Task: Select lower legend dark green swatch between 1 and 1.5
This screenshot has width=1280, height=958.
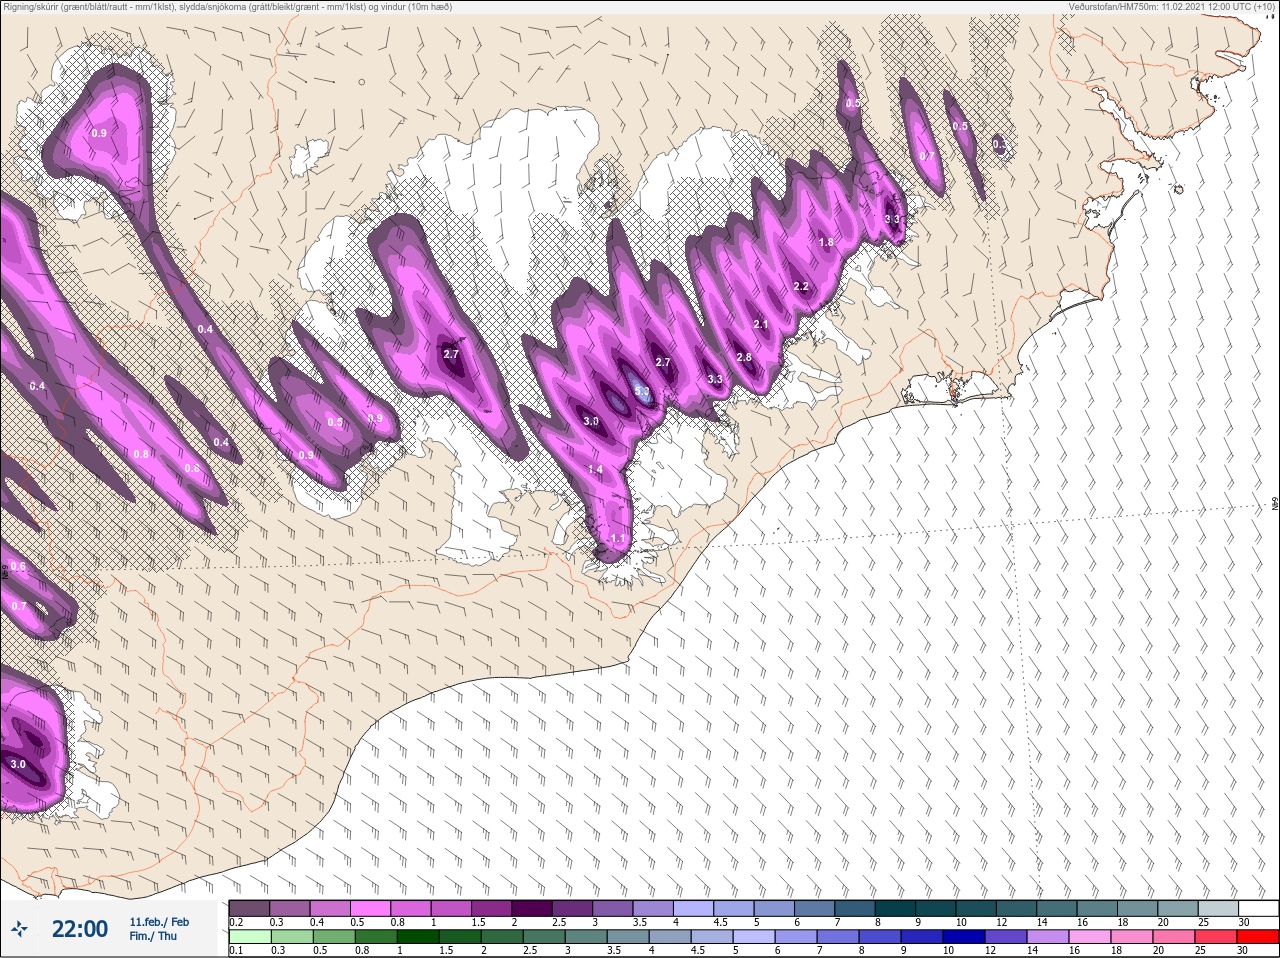Action: click(x=418, y=937)
